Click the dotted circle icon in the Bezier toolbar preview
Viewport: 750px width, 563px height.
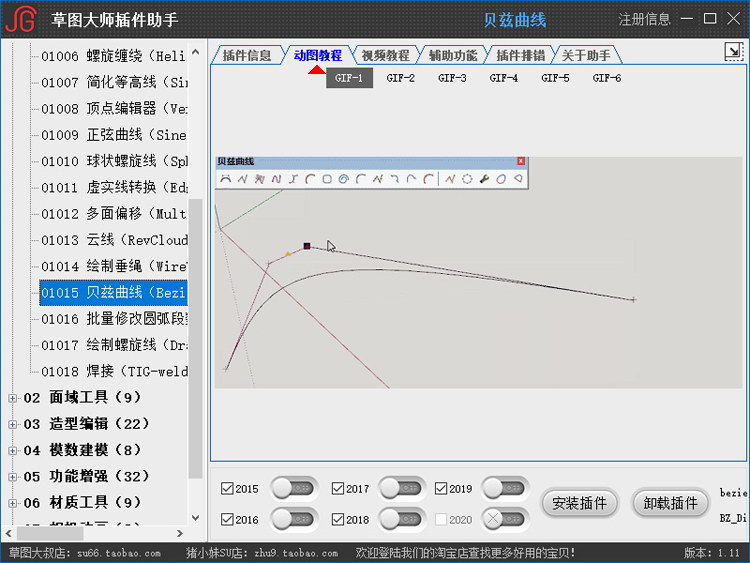[467, 179]
